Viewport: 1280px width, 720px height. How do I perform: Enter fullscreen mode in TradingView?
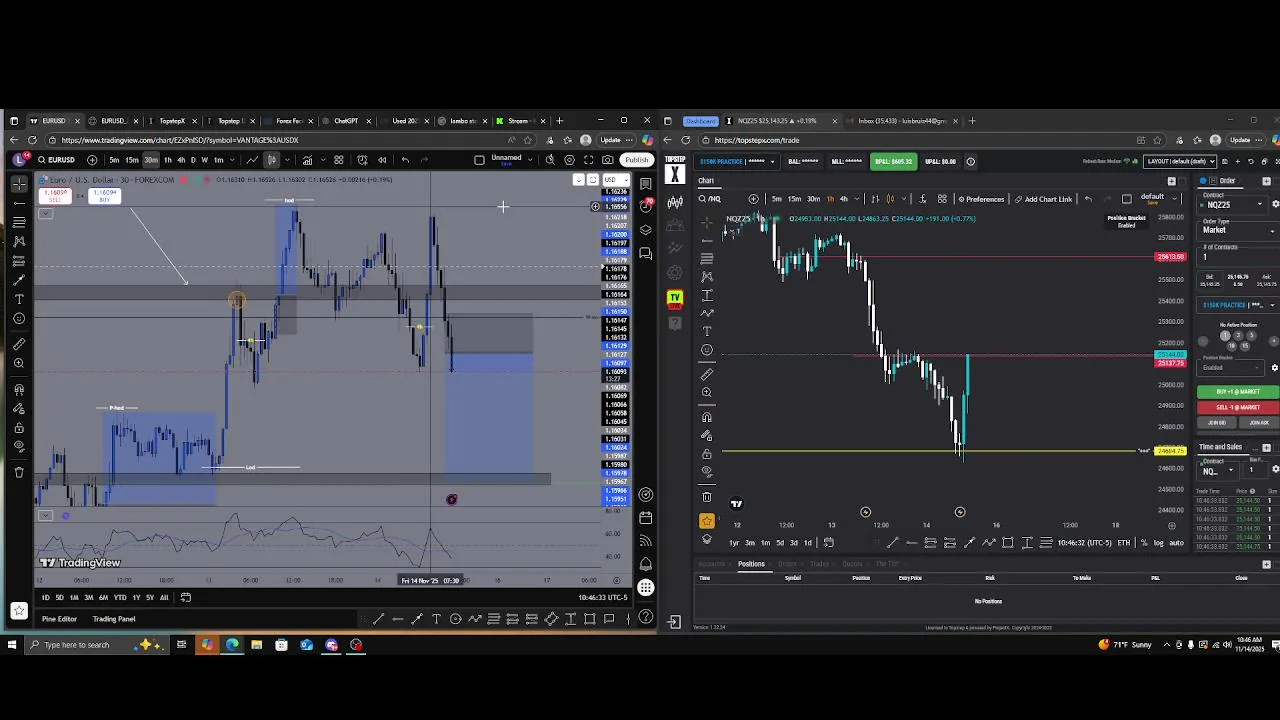point(589,160)
